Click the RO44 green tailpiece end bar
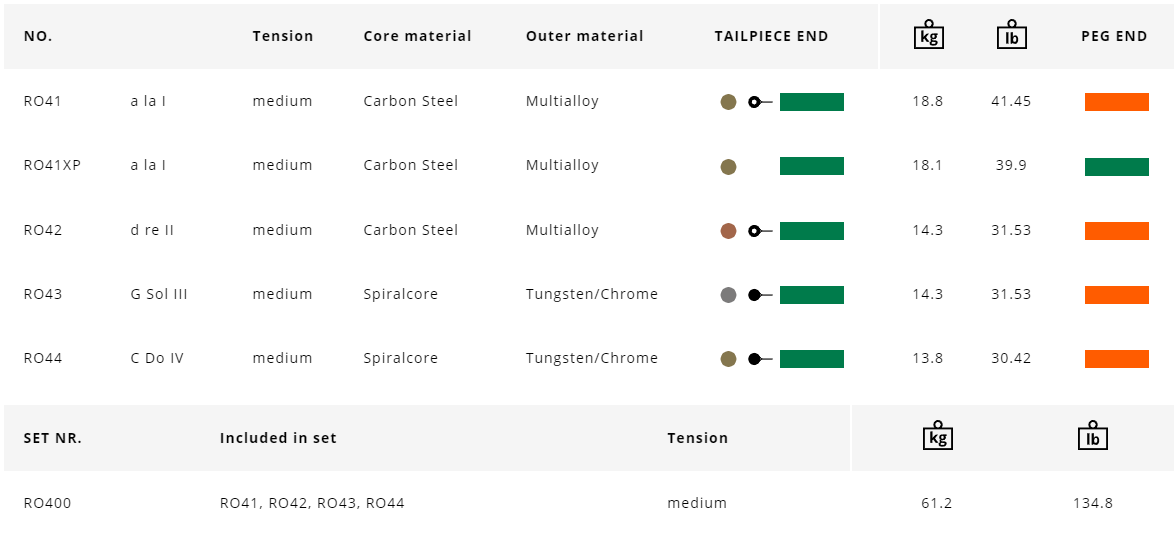The height and width of the screenshot is (534, 1175). point(811,359)
